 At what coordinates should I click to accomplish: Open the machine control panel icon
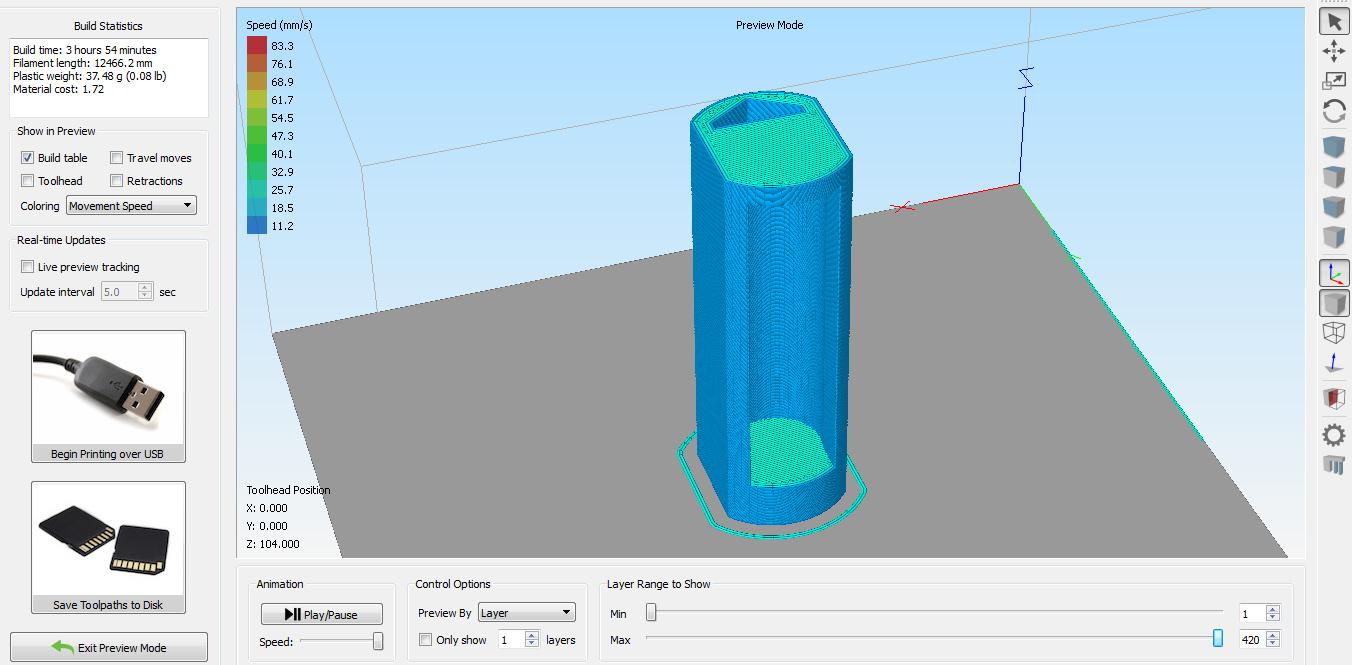coord(1334,465)
